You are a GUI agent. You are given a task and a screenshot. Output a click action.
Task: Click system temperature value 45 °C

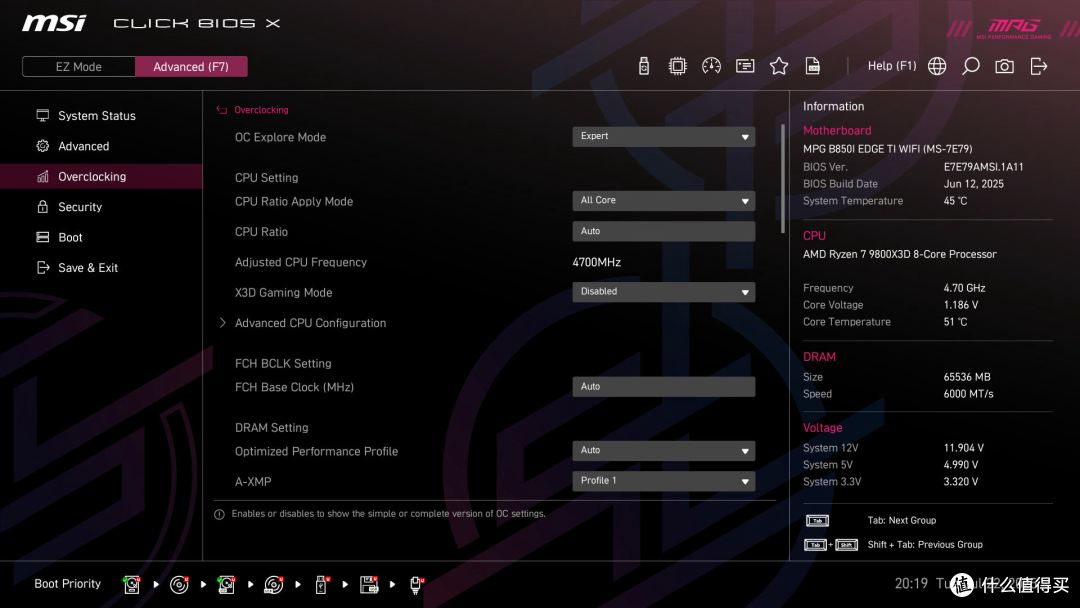(955, 200)
